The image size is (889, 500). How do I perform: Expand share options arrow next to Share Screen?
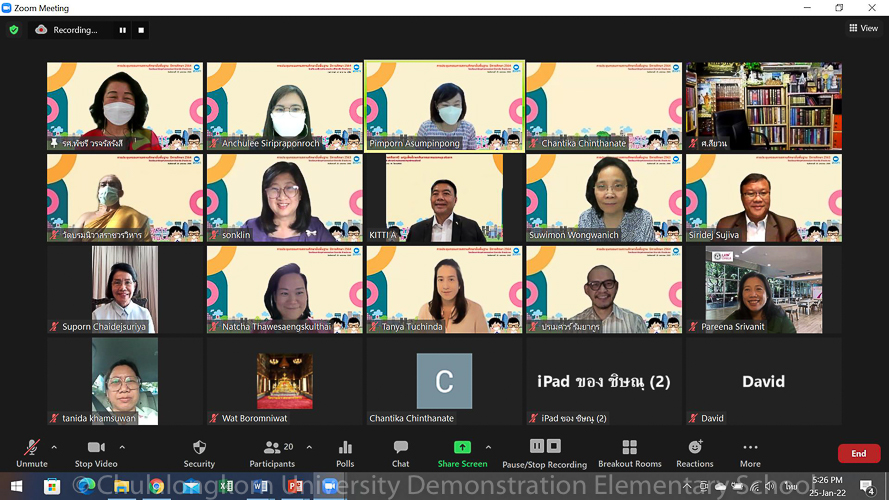[x=488, y=447]
